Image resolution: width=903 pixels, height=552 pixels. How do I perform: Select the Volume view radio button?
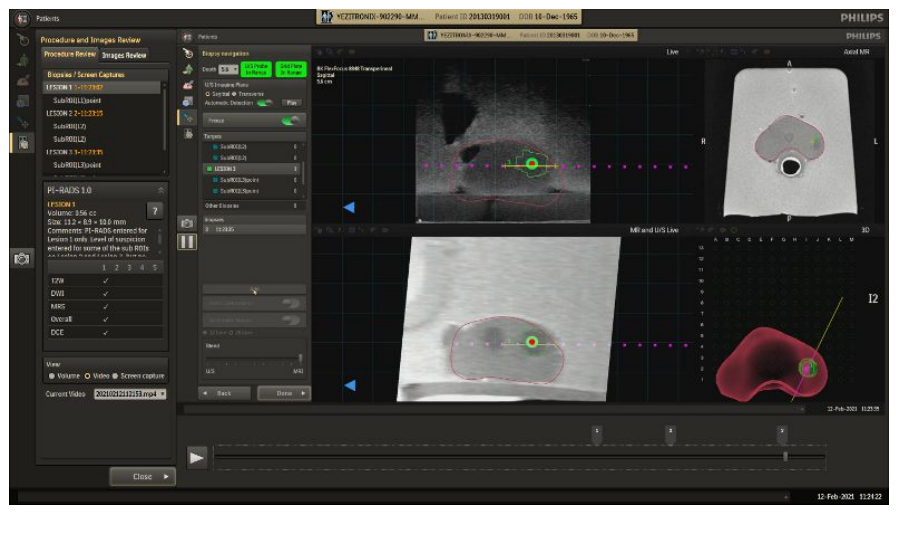point(52,376)
